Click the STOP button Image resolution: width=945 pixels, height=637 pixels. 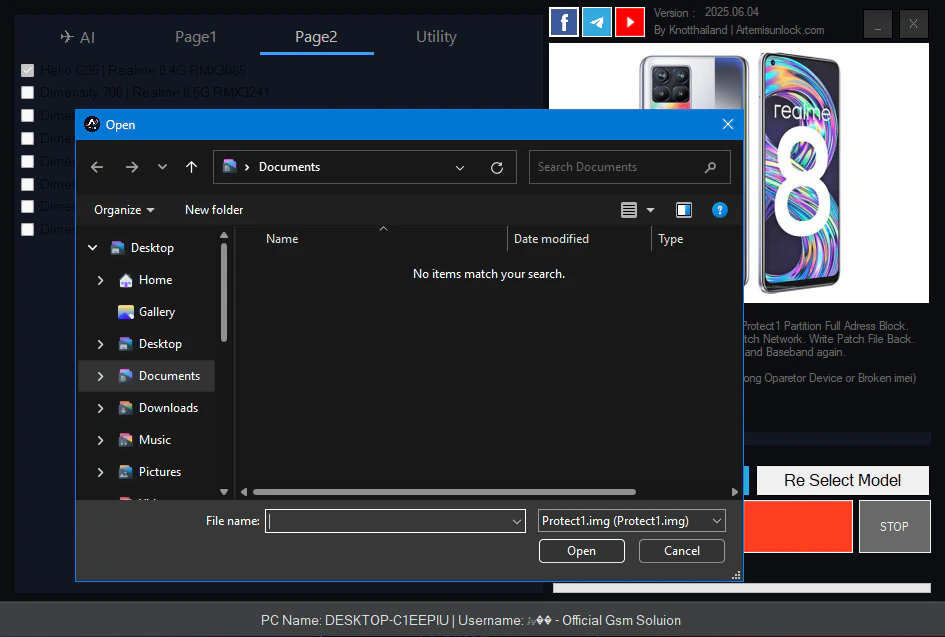tap(894, 527)
